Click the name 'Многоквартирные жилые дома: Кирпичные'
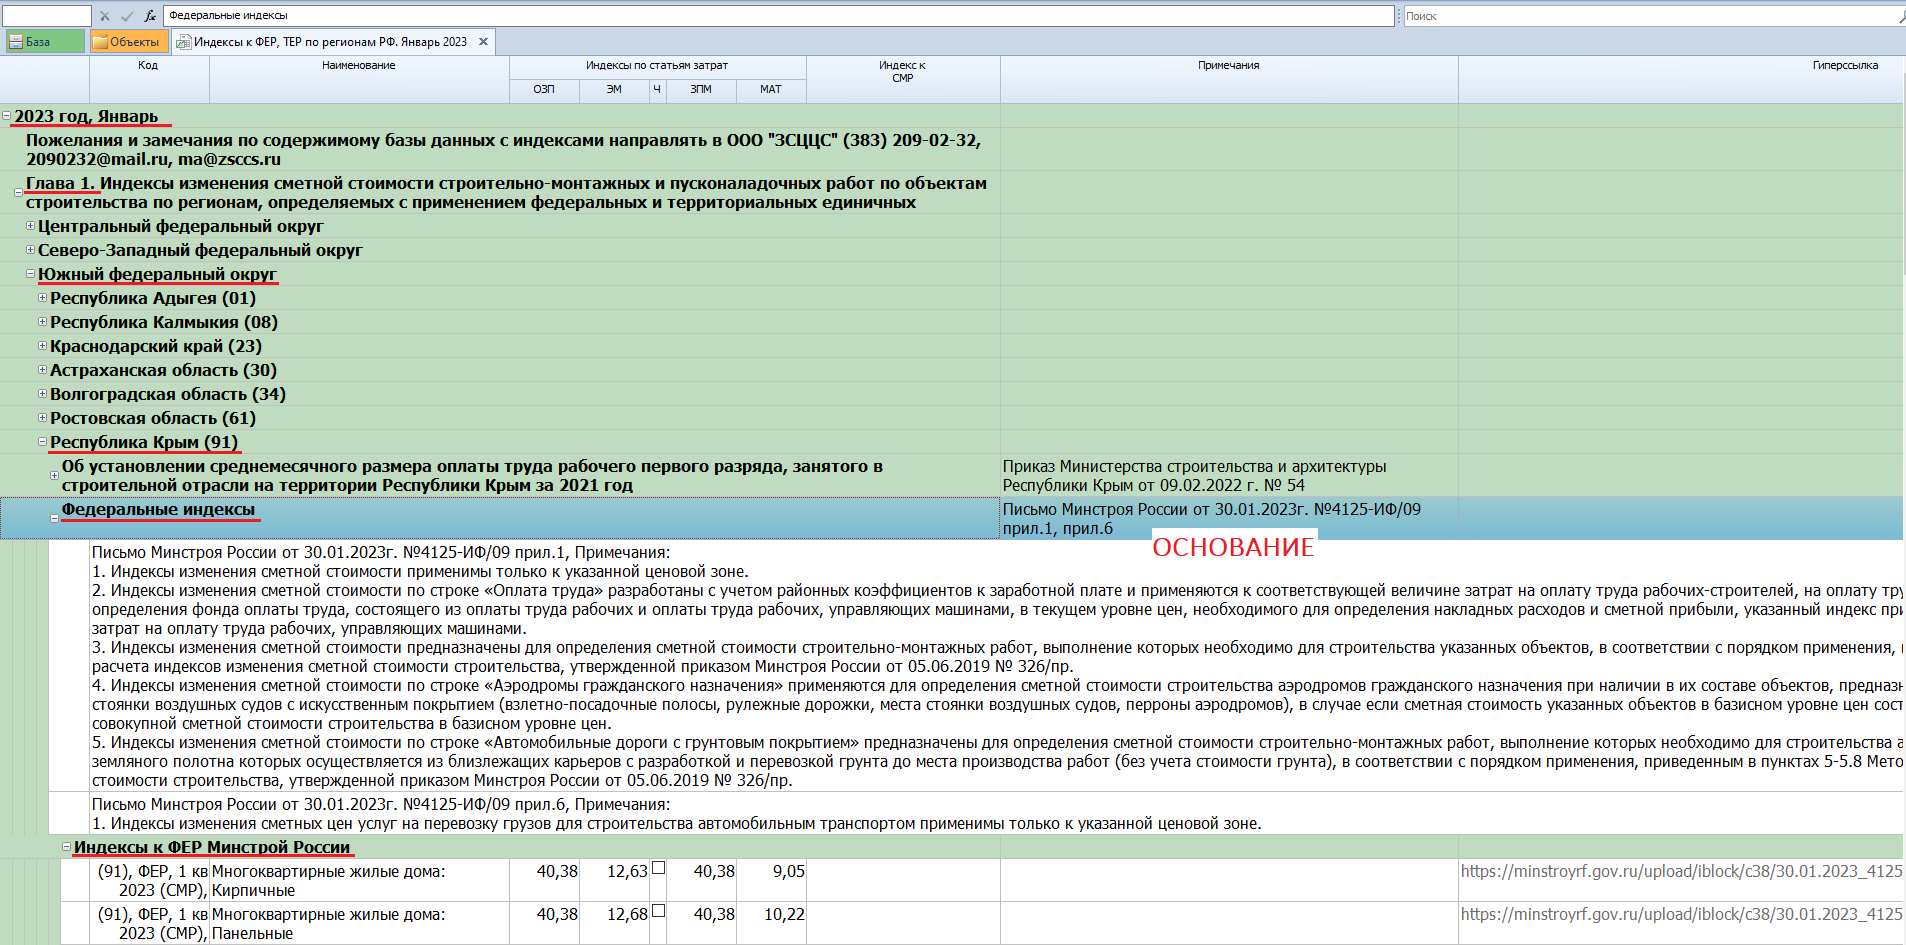The width and height of the screenshot is (1906, 945). click(329, 881)
